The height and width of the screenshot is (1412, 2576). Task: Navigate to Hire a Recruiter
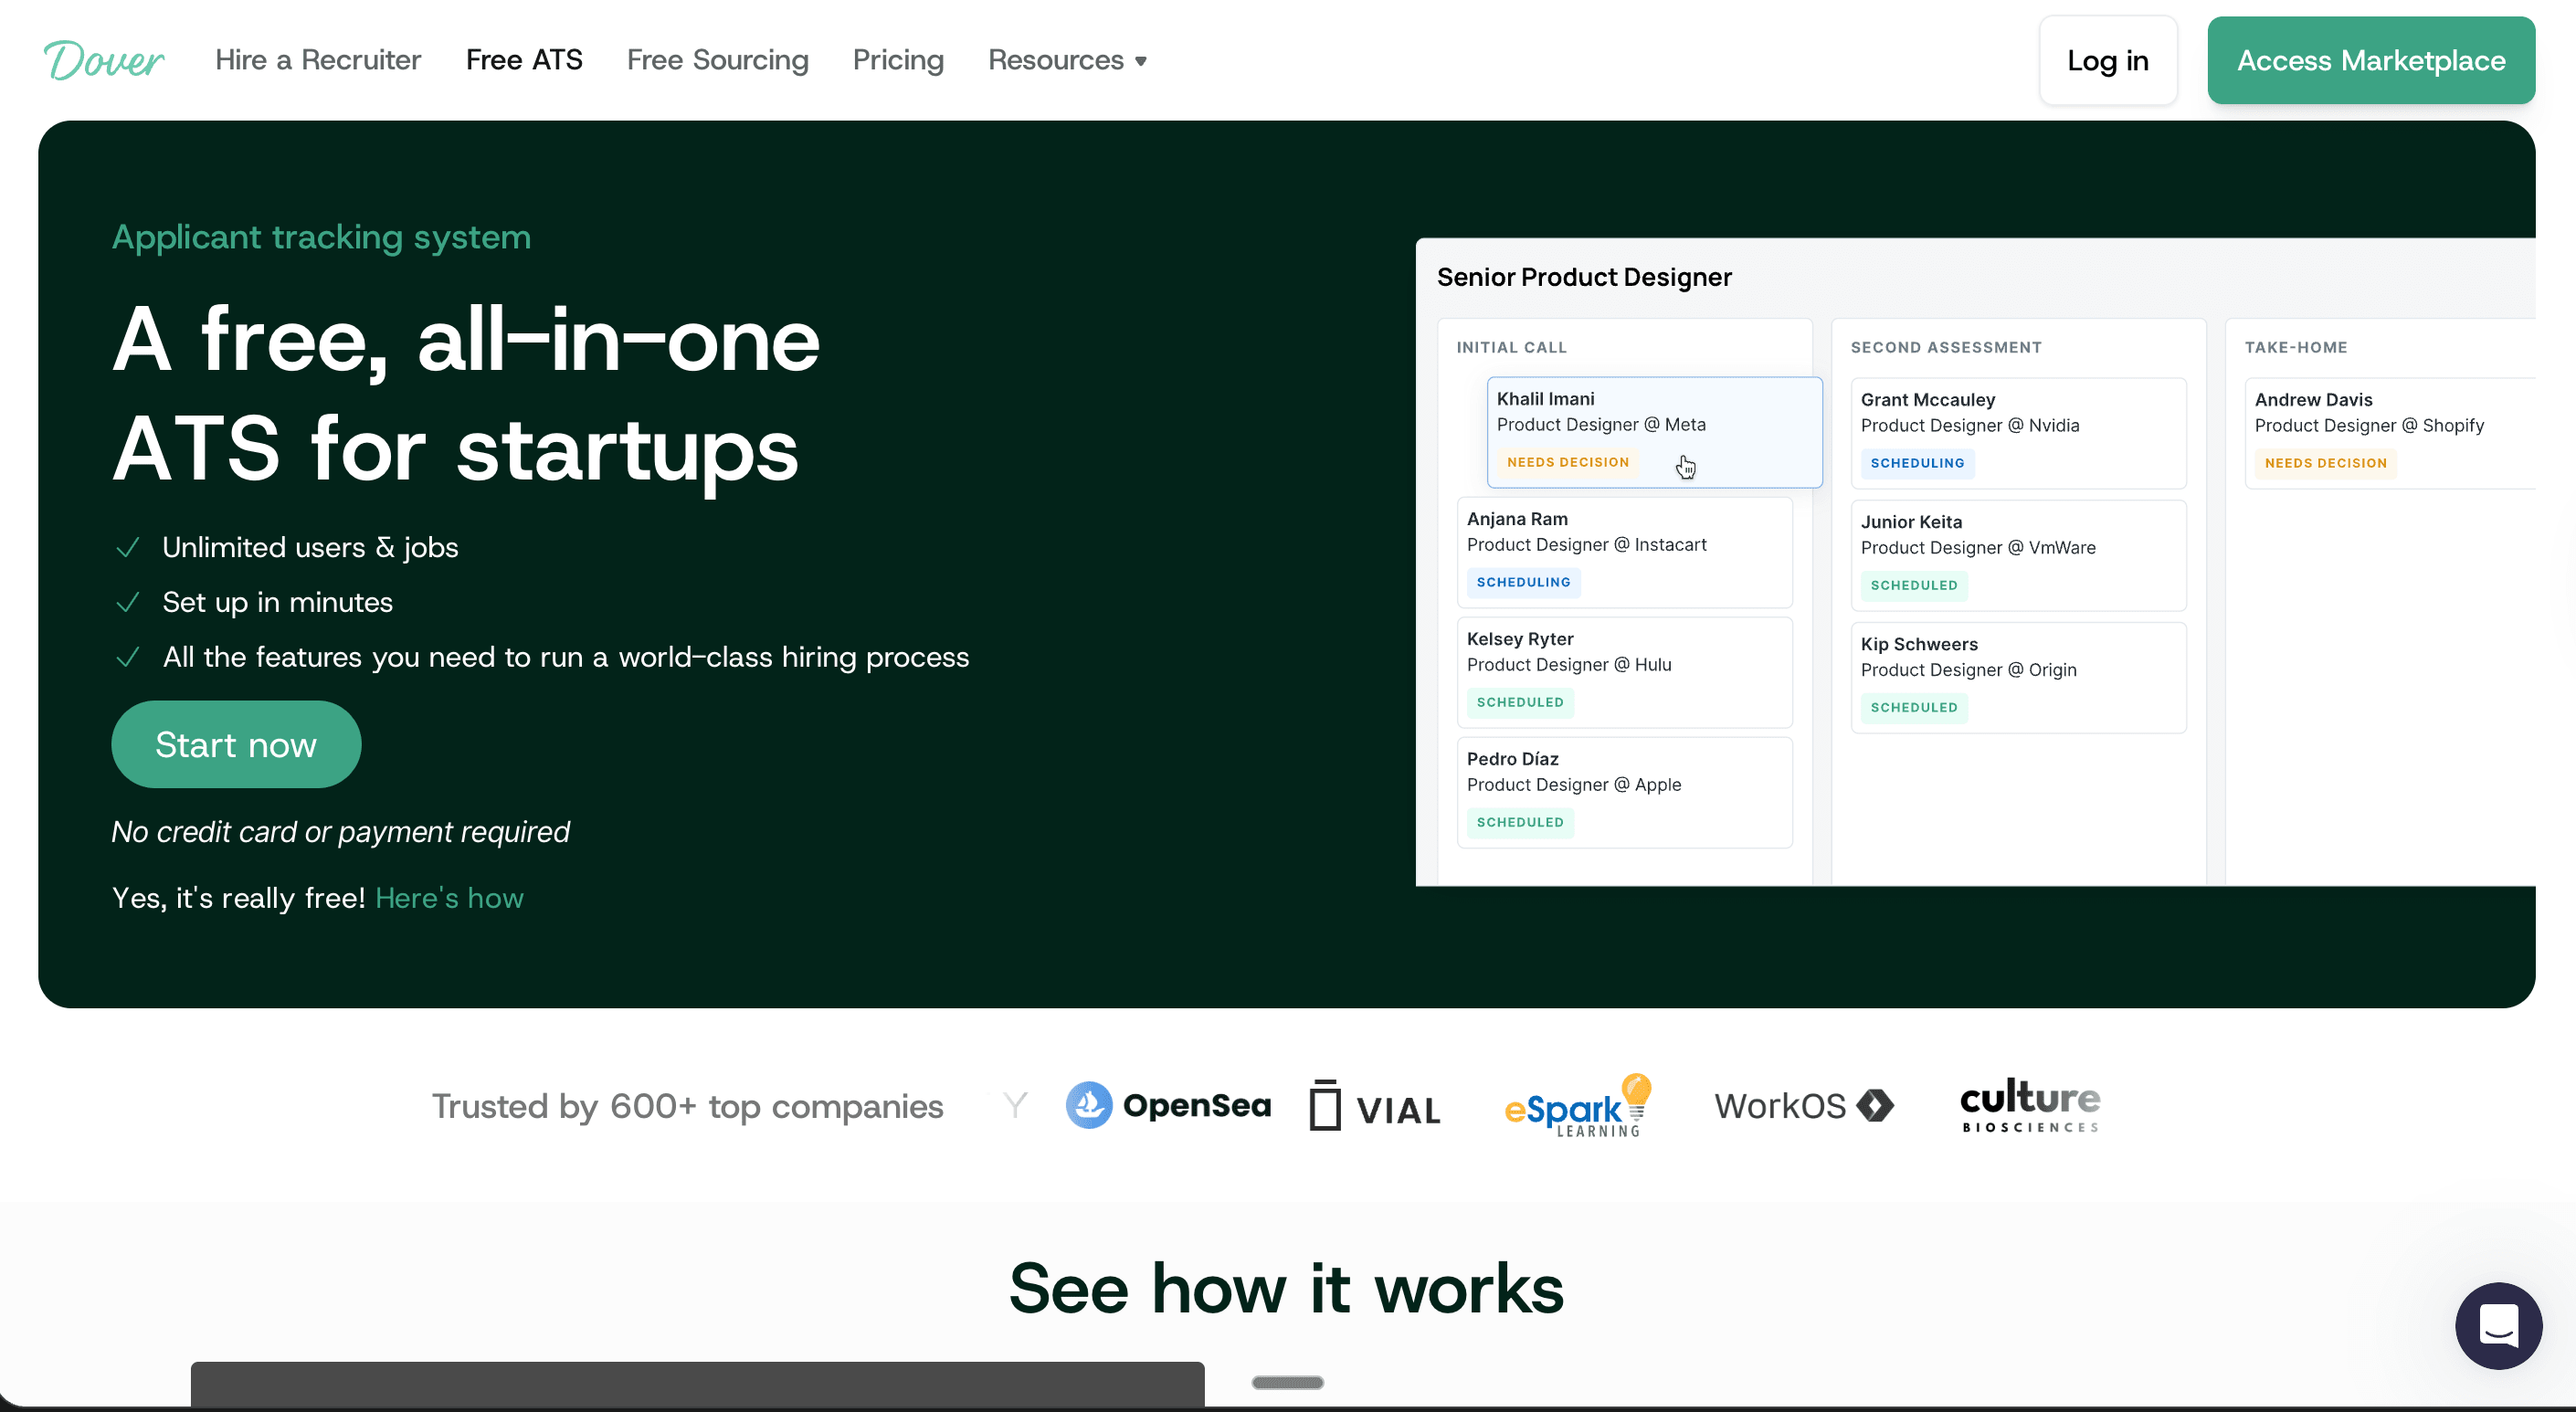pos(318,60)
